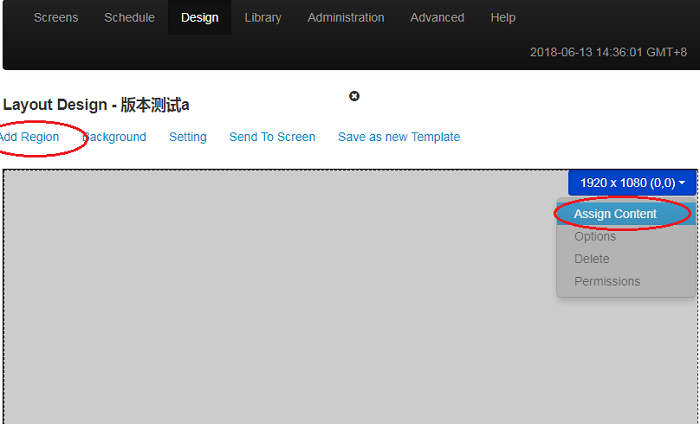Click the circled X icon near the layout title

(354, 96)
